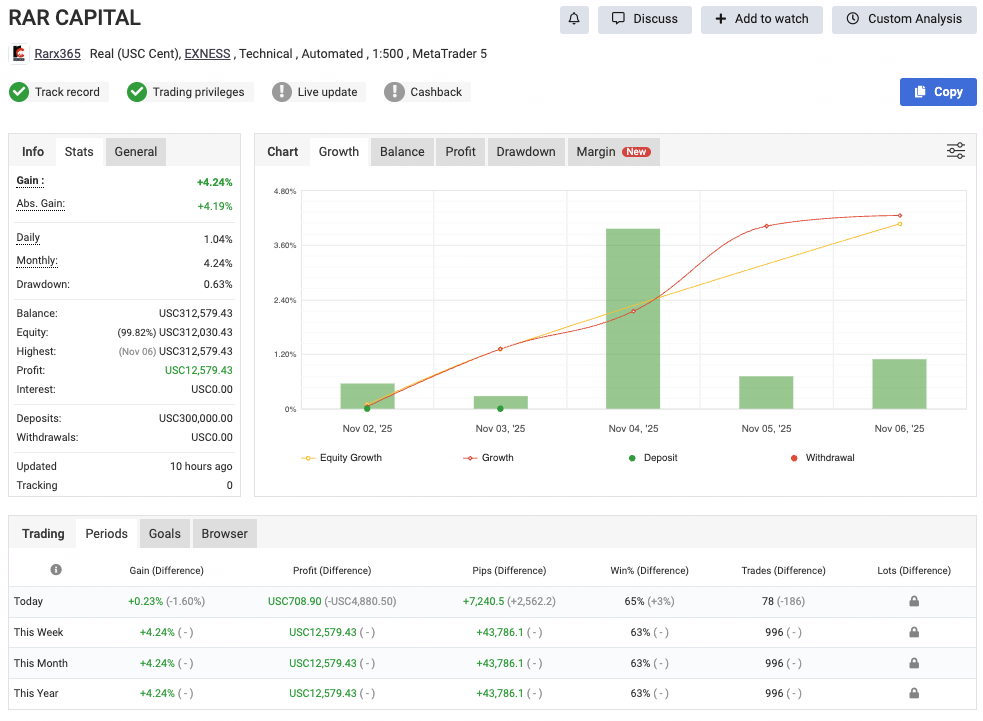Viewport: 983px width, 721px height.
Task: Toggle Equity Growth series in legend
Action: pos(341,458)
